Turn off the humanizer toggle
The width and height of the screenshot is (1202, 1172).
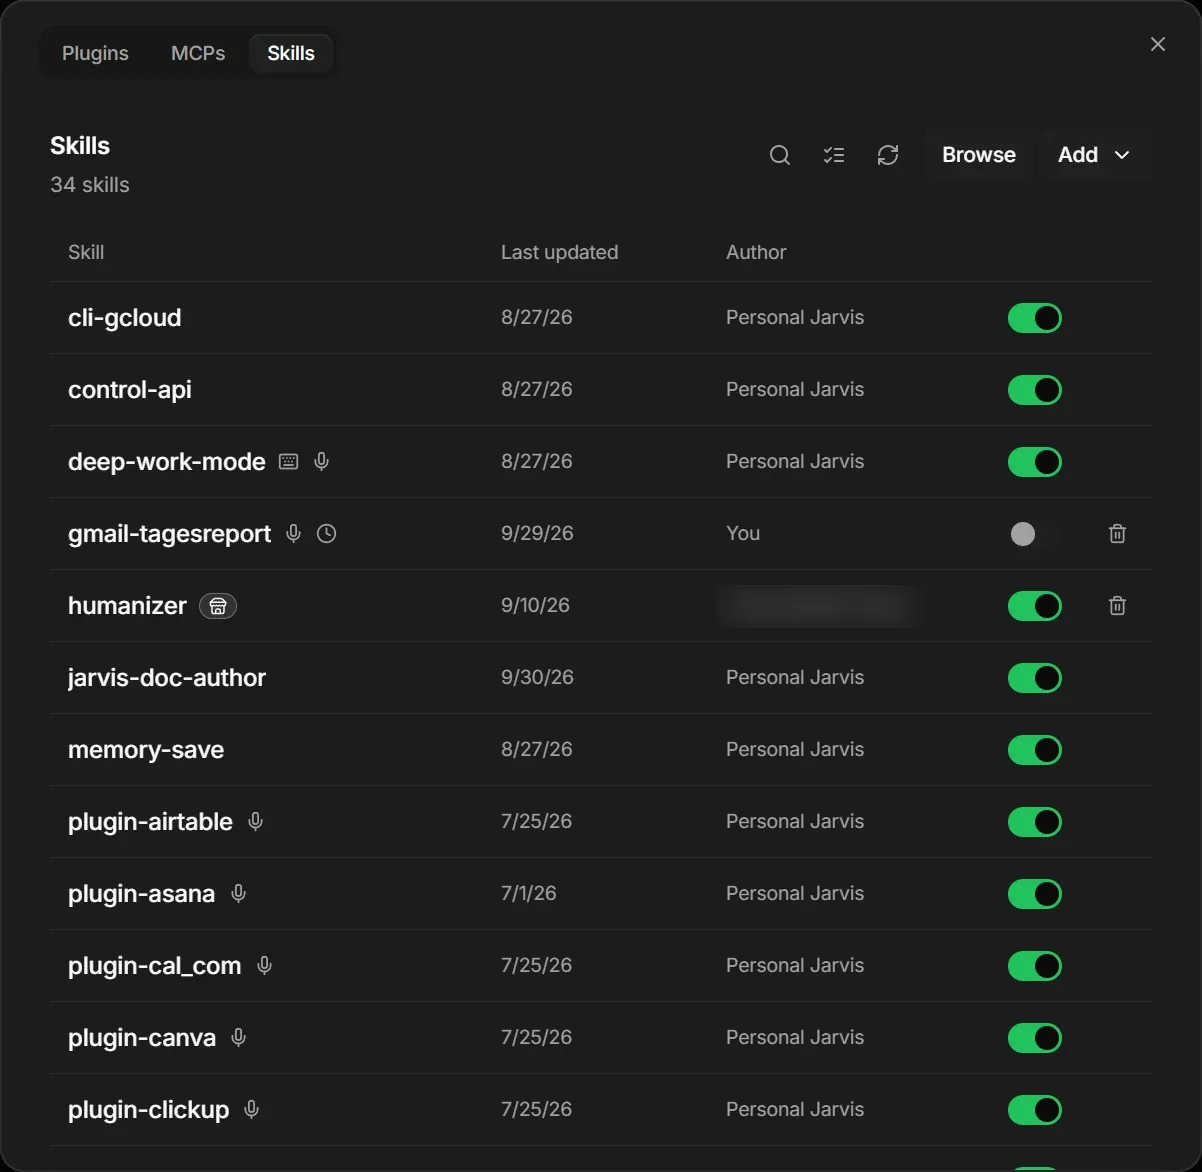click(1035, 606)
